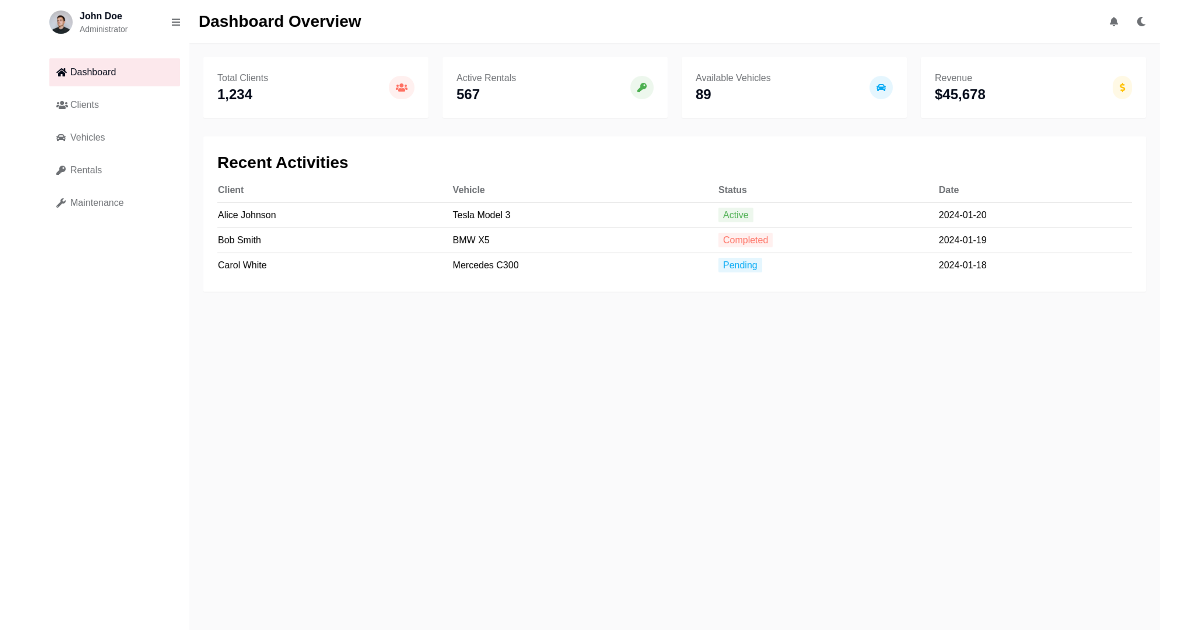Select the Rentals key icon
The image size is (1200, 630).
tap(61, 170)
